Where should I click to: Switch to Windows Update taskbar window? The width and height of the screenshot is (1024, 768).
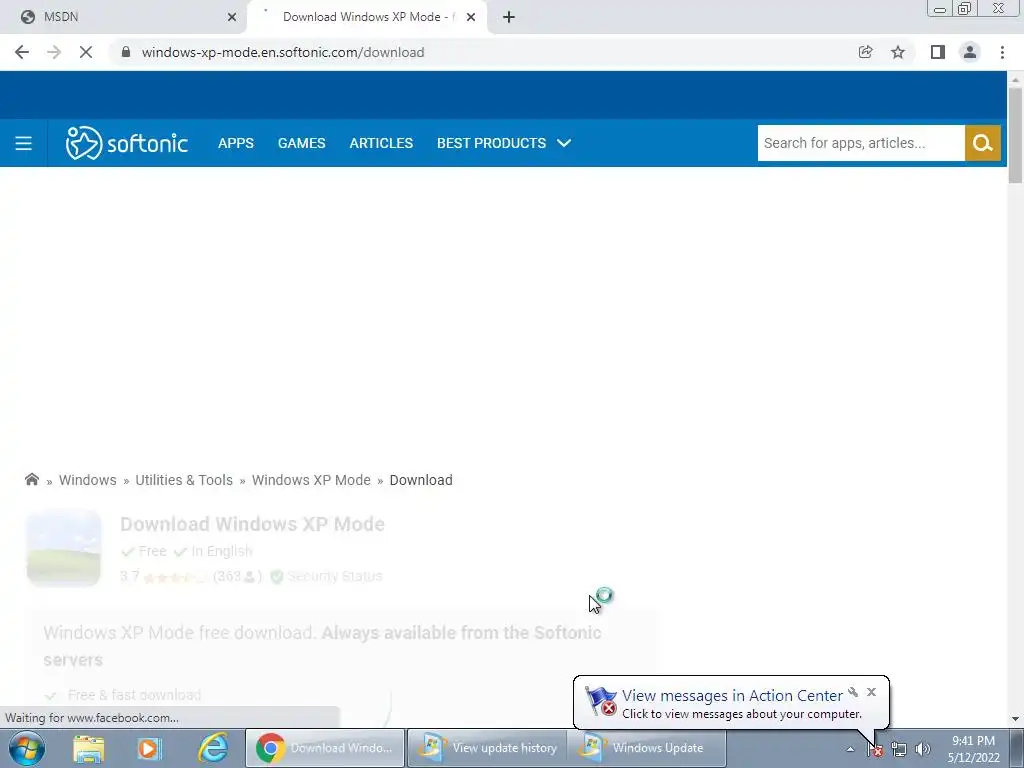(647, 748)
